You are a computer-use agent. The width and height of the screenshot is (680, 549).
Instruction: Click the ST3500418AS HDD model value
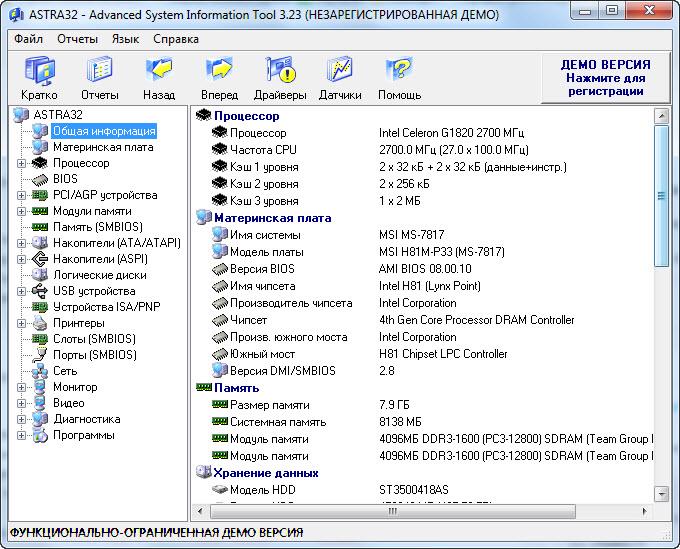click(414, 490)
